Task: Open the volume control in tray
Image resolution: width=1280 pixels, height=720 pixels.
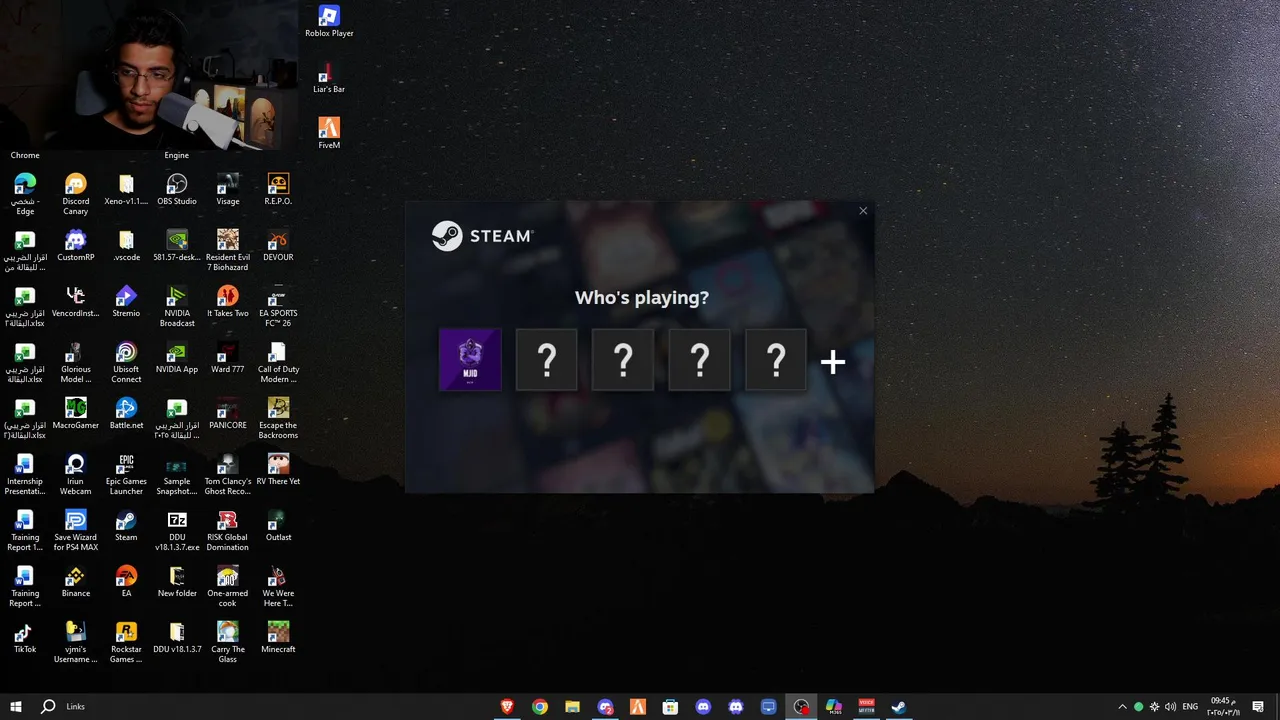Action: click(1170, 707)
